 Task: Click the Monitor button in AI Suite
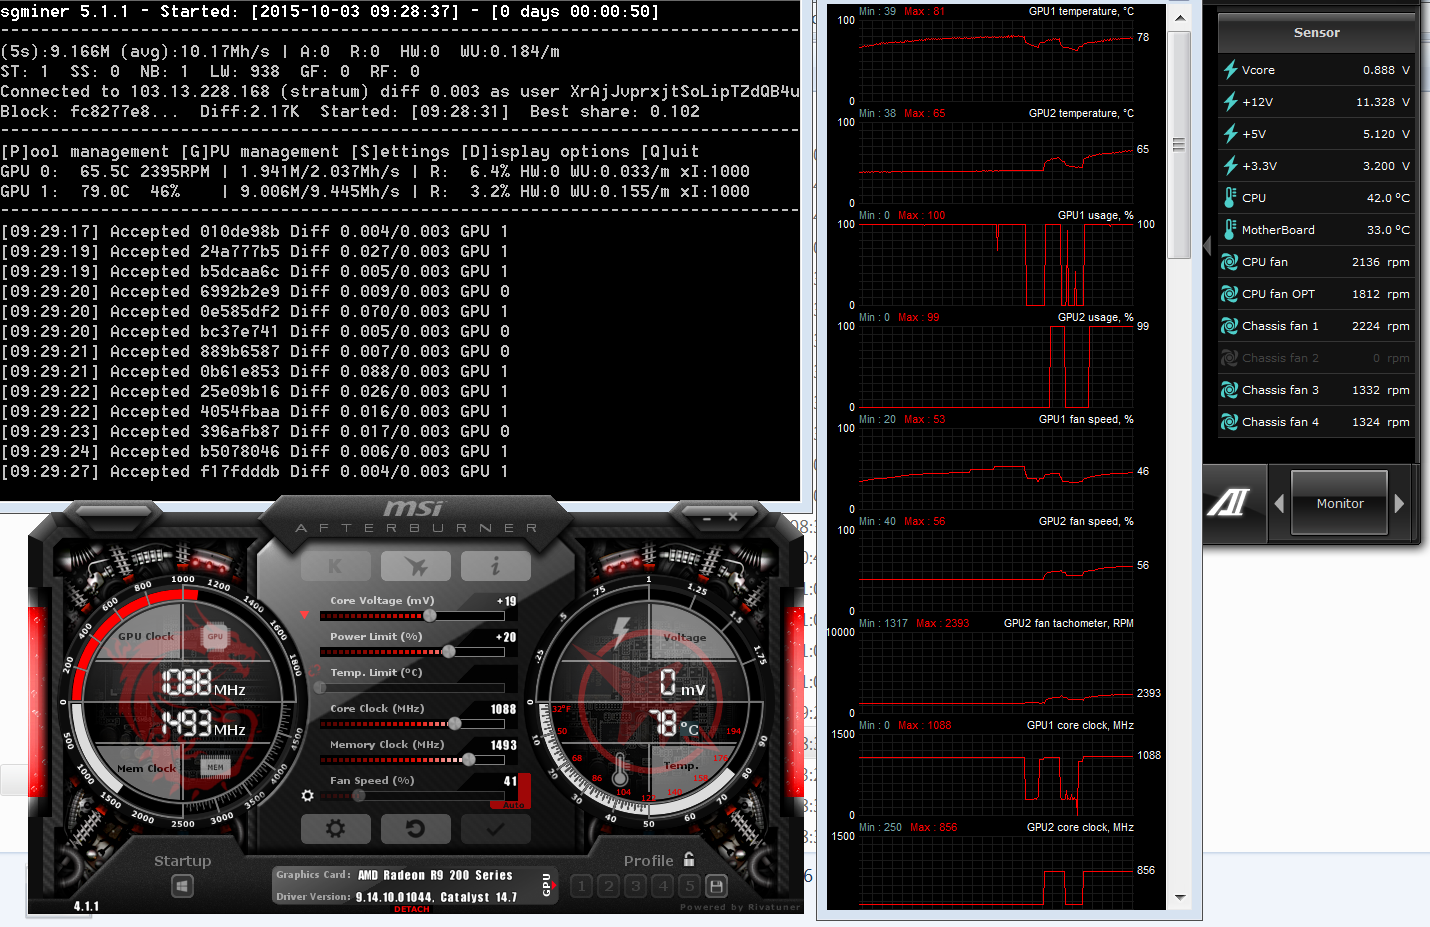1340,503
